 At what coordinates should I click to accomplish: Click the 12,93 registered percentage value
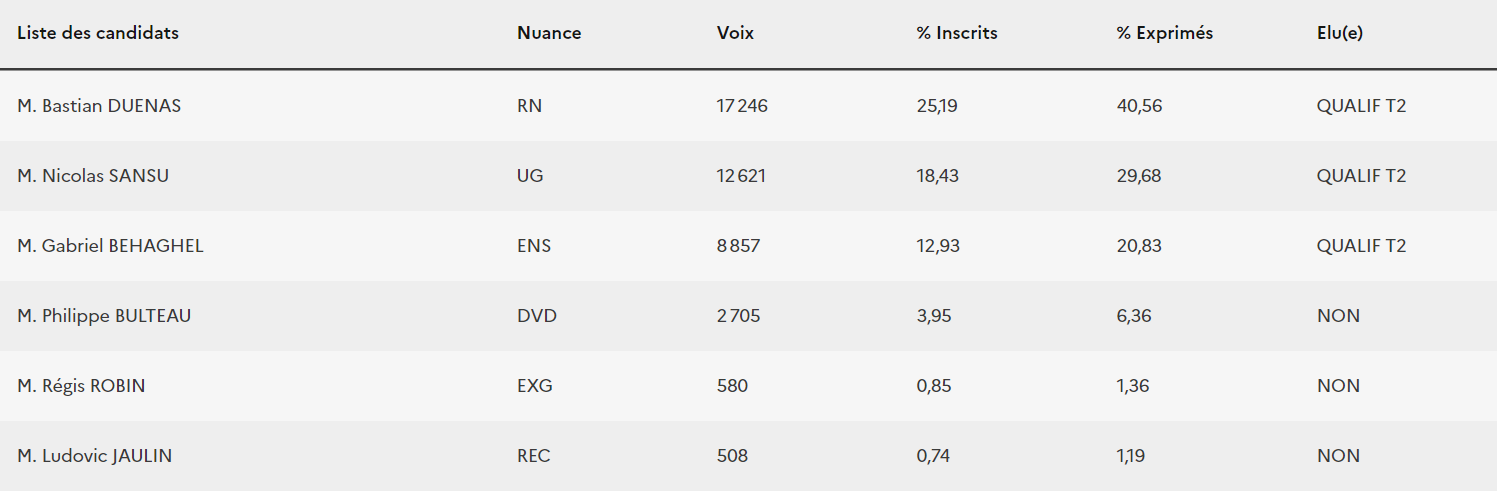[938, 245]
